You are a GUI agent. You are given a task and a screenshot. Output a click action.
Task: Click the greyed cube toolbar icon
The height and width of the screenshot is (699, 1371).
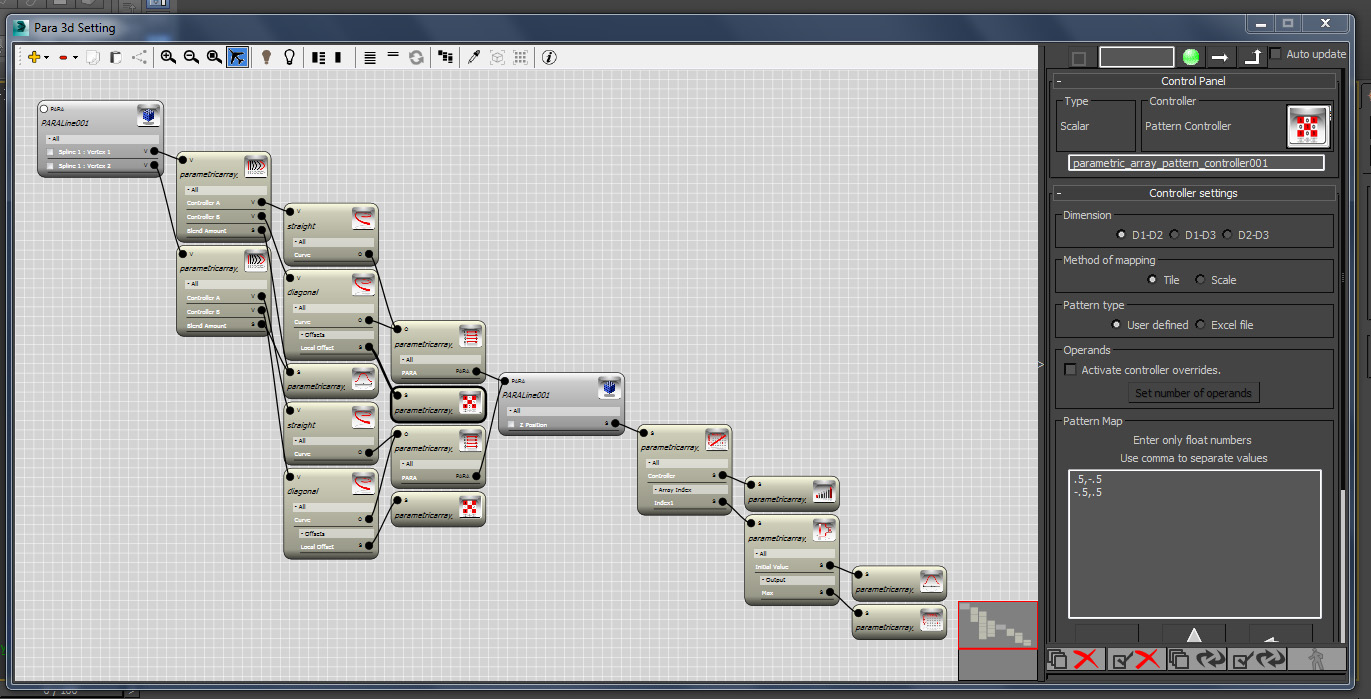click(498, 58)
